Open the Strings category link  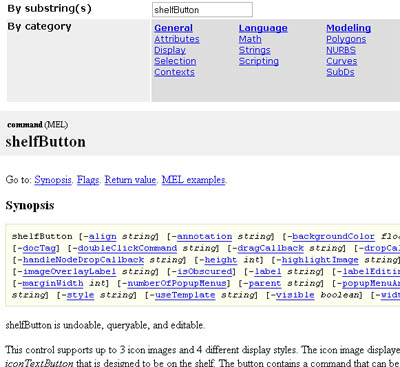click(254, 50)
